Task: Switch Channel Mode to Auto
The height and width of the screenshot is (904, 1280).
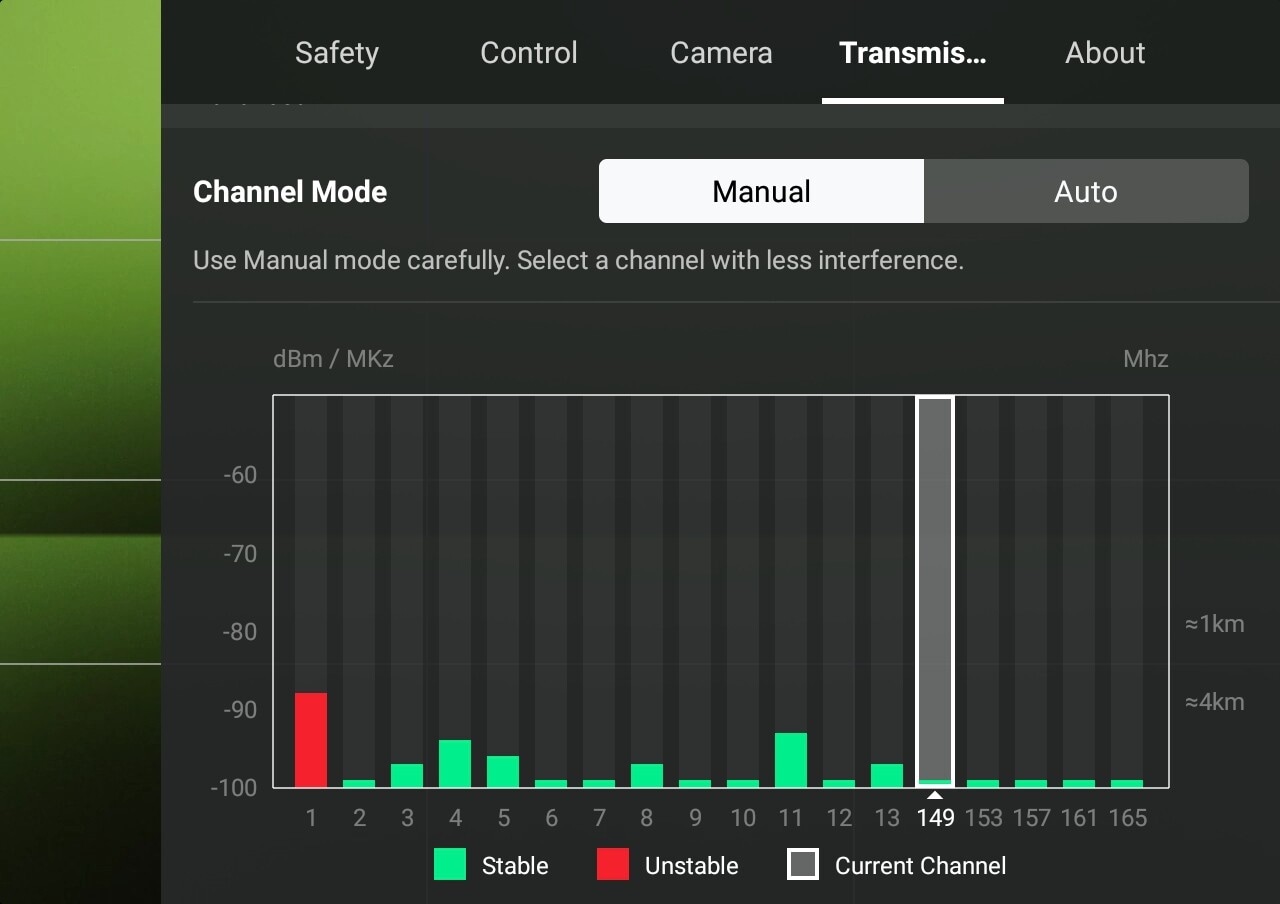Action: coord(1086,191)
